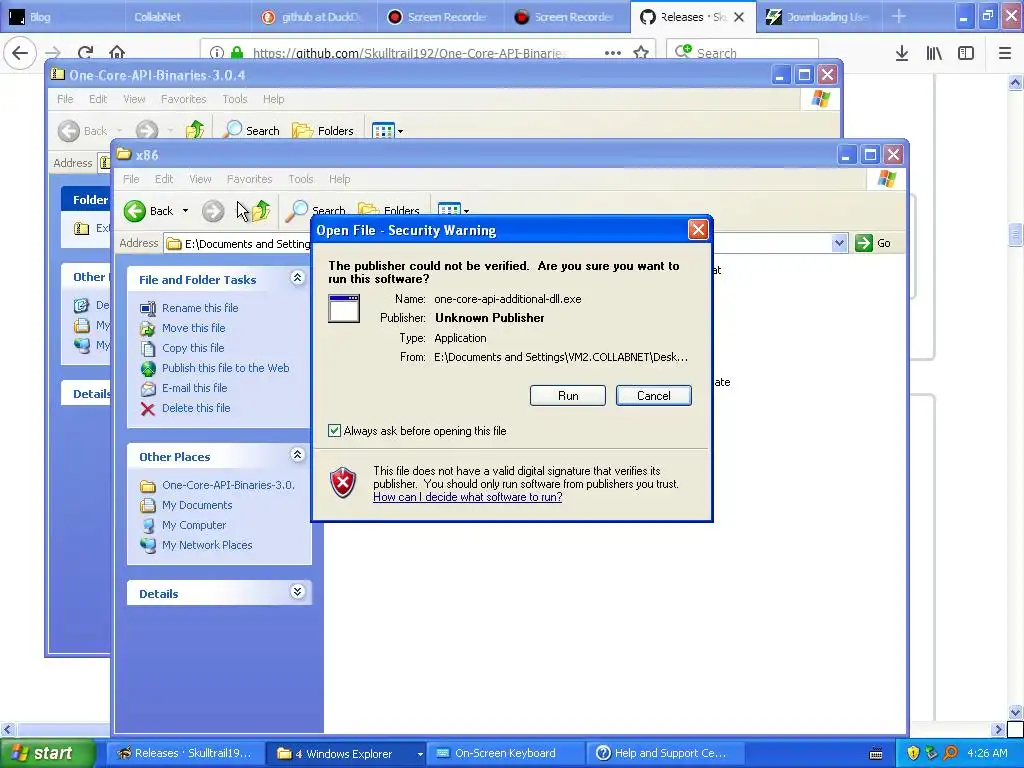Open Edit menu in x86 window
This screenshot has width=1024, height=768.
pyautogui.click(x=164, y=179)
